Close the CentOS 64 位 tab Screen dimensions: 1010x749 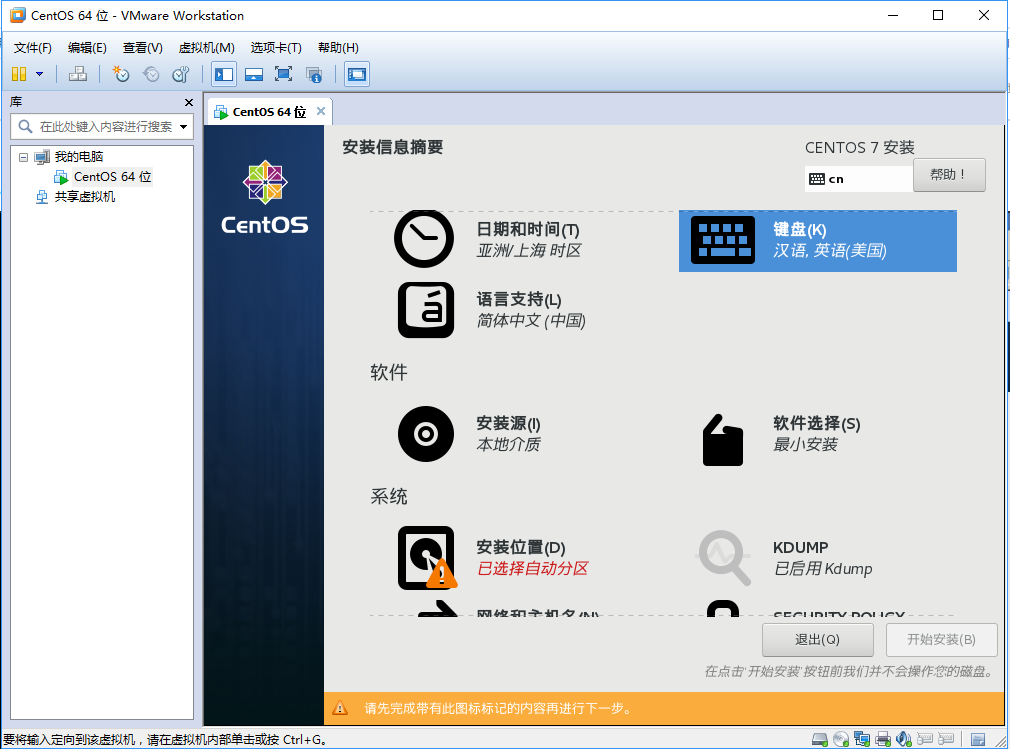click(321, 111)
